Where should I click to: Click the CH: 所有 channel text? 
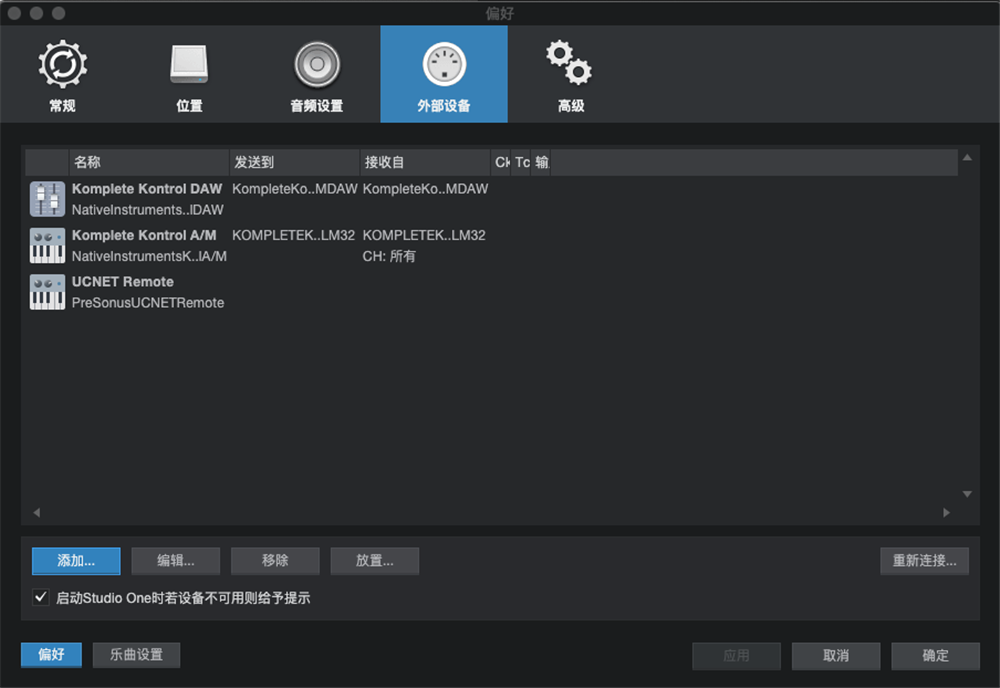[389, 256]
